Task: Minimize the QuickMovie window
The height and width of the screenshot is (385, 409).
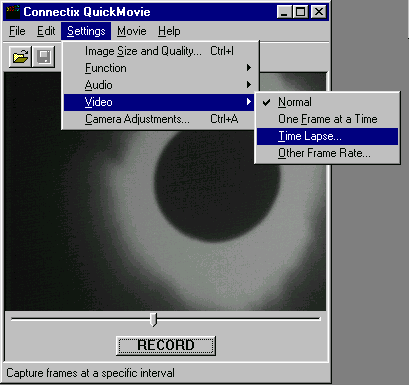Action: (284, 12)
